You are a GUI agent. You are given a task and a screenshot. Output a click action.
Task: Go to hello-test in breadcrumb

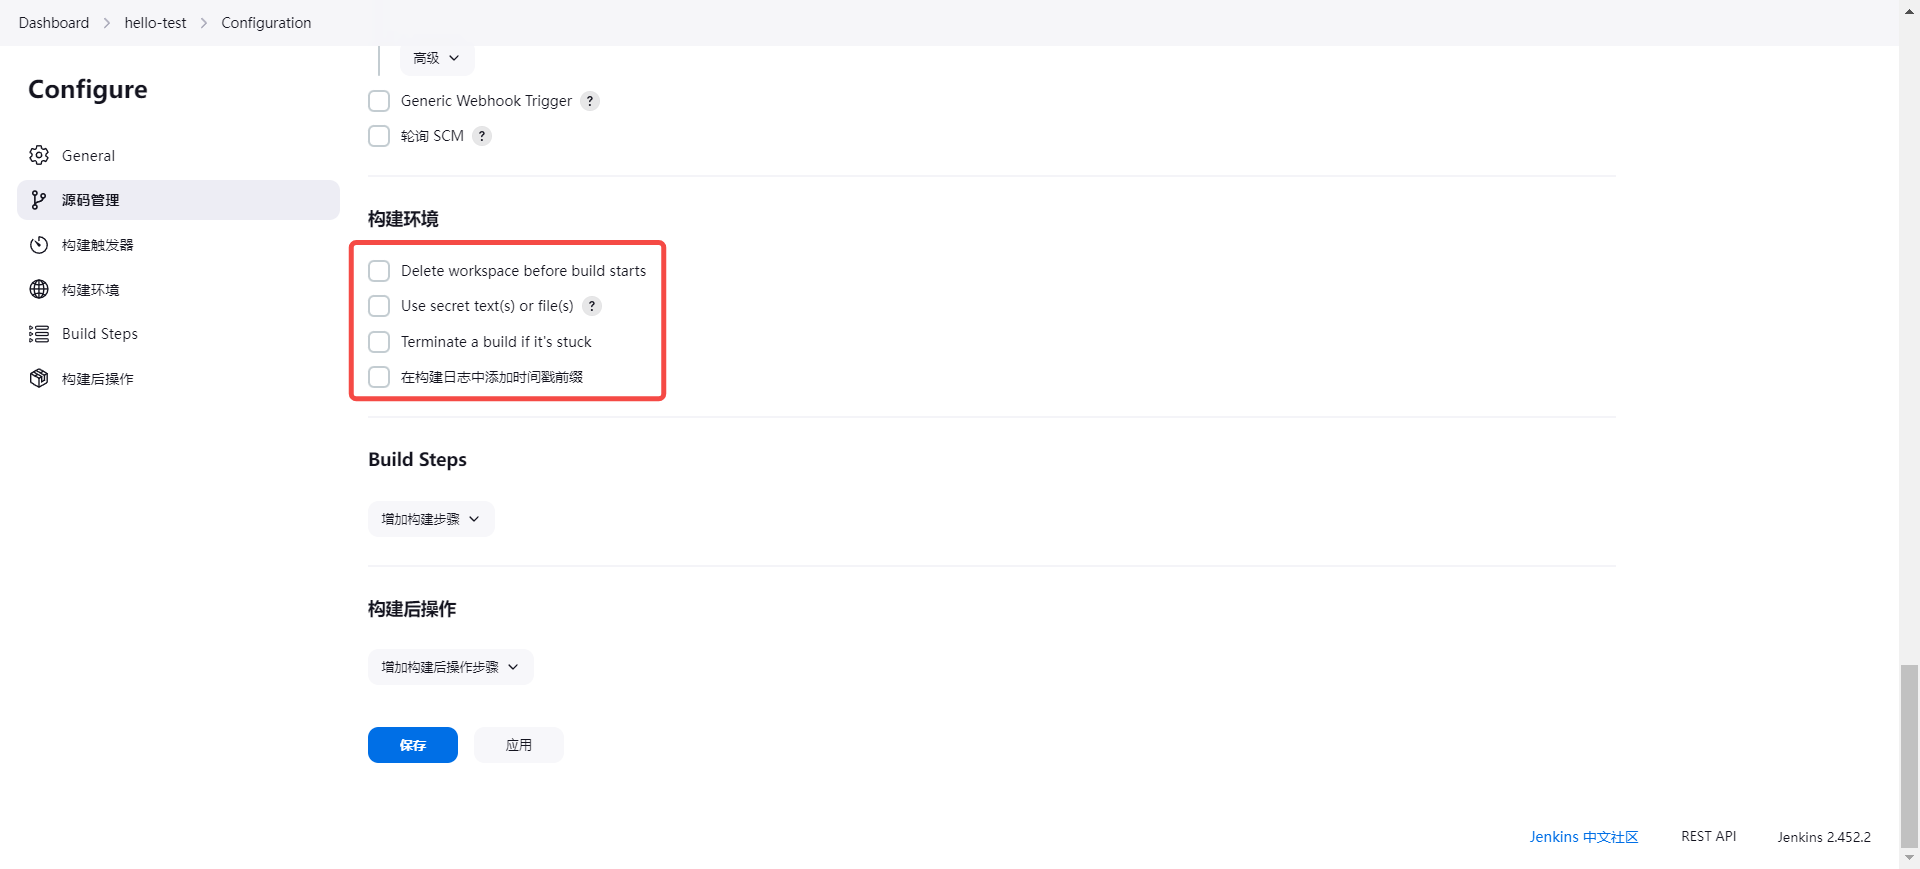155,23
